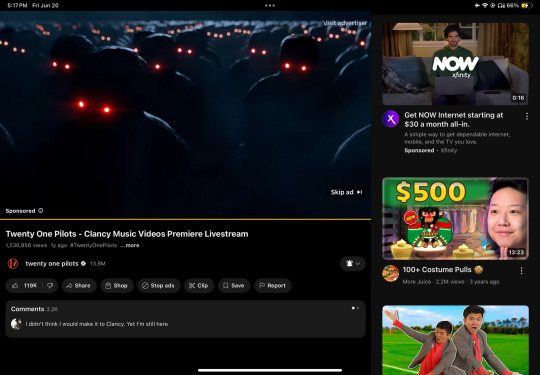Open the commenter's avatar
This screenshot has width=540, height=375.
point(16,324)
